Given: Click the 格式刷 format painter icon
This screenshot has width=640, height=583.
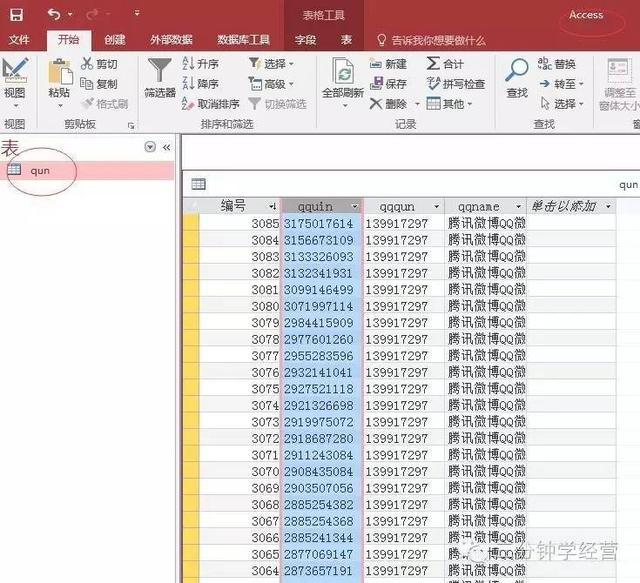Looking at the screenshot, I should (x=87, y=104).
